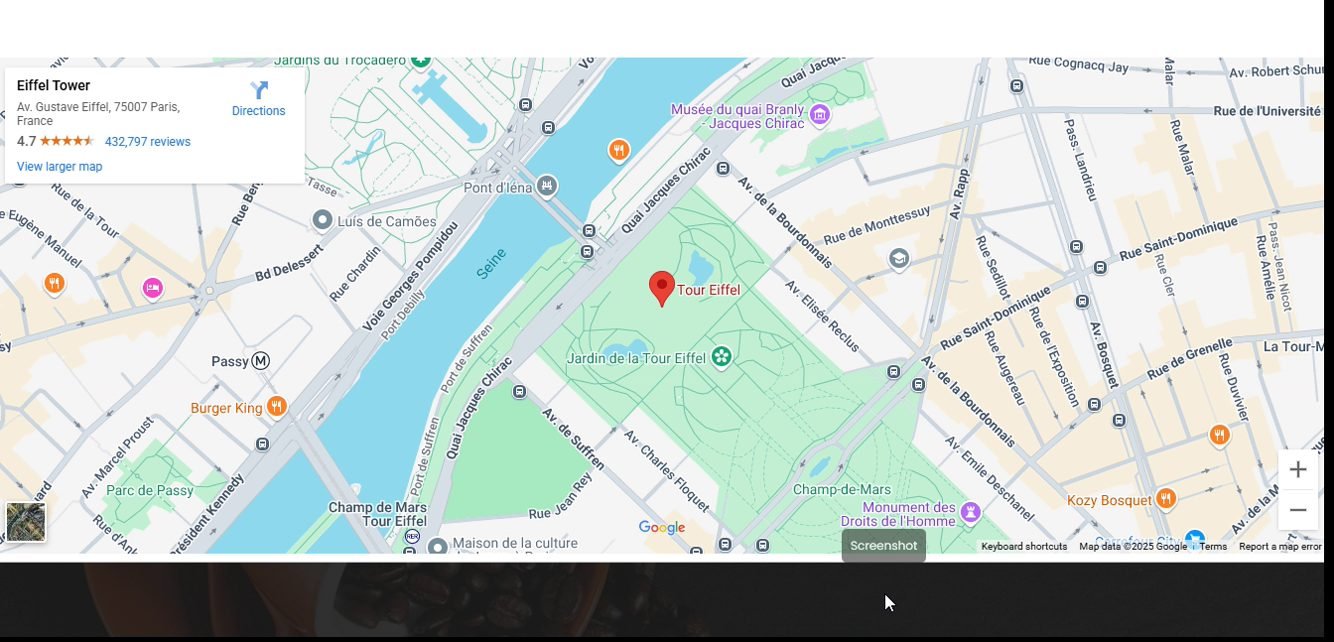Zoom out with the minus button
This screenshot has height=642, width=1334.
(x=1298, y=510)
